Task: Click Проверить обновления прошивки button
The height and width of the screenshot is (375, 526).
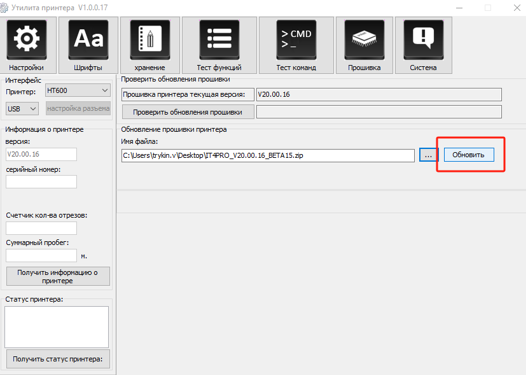Action: [188, 112]
